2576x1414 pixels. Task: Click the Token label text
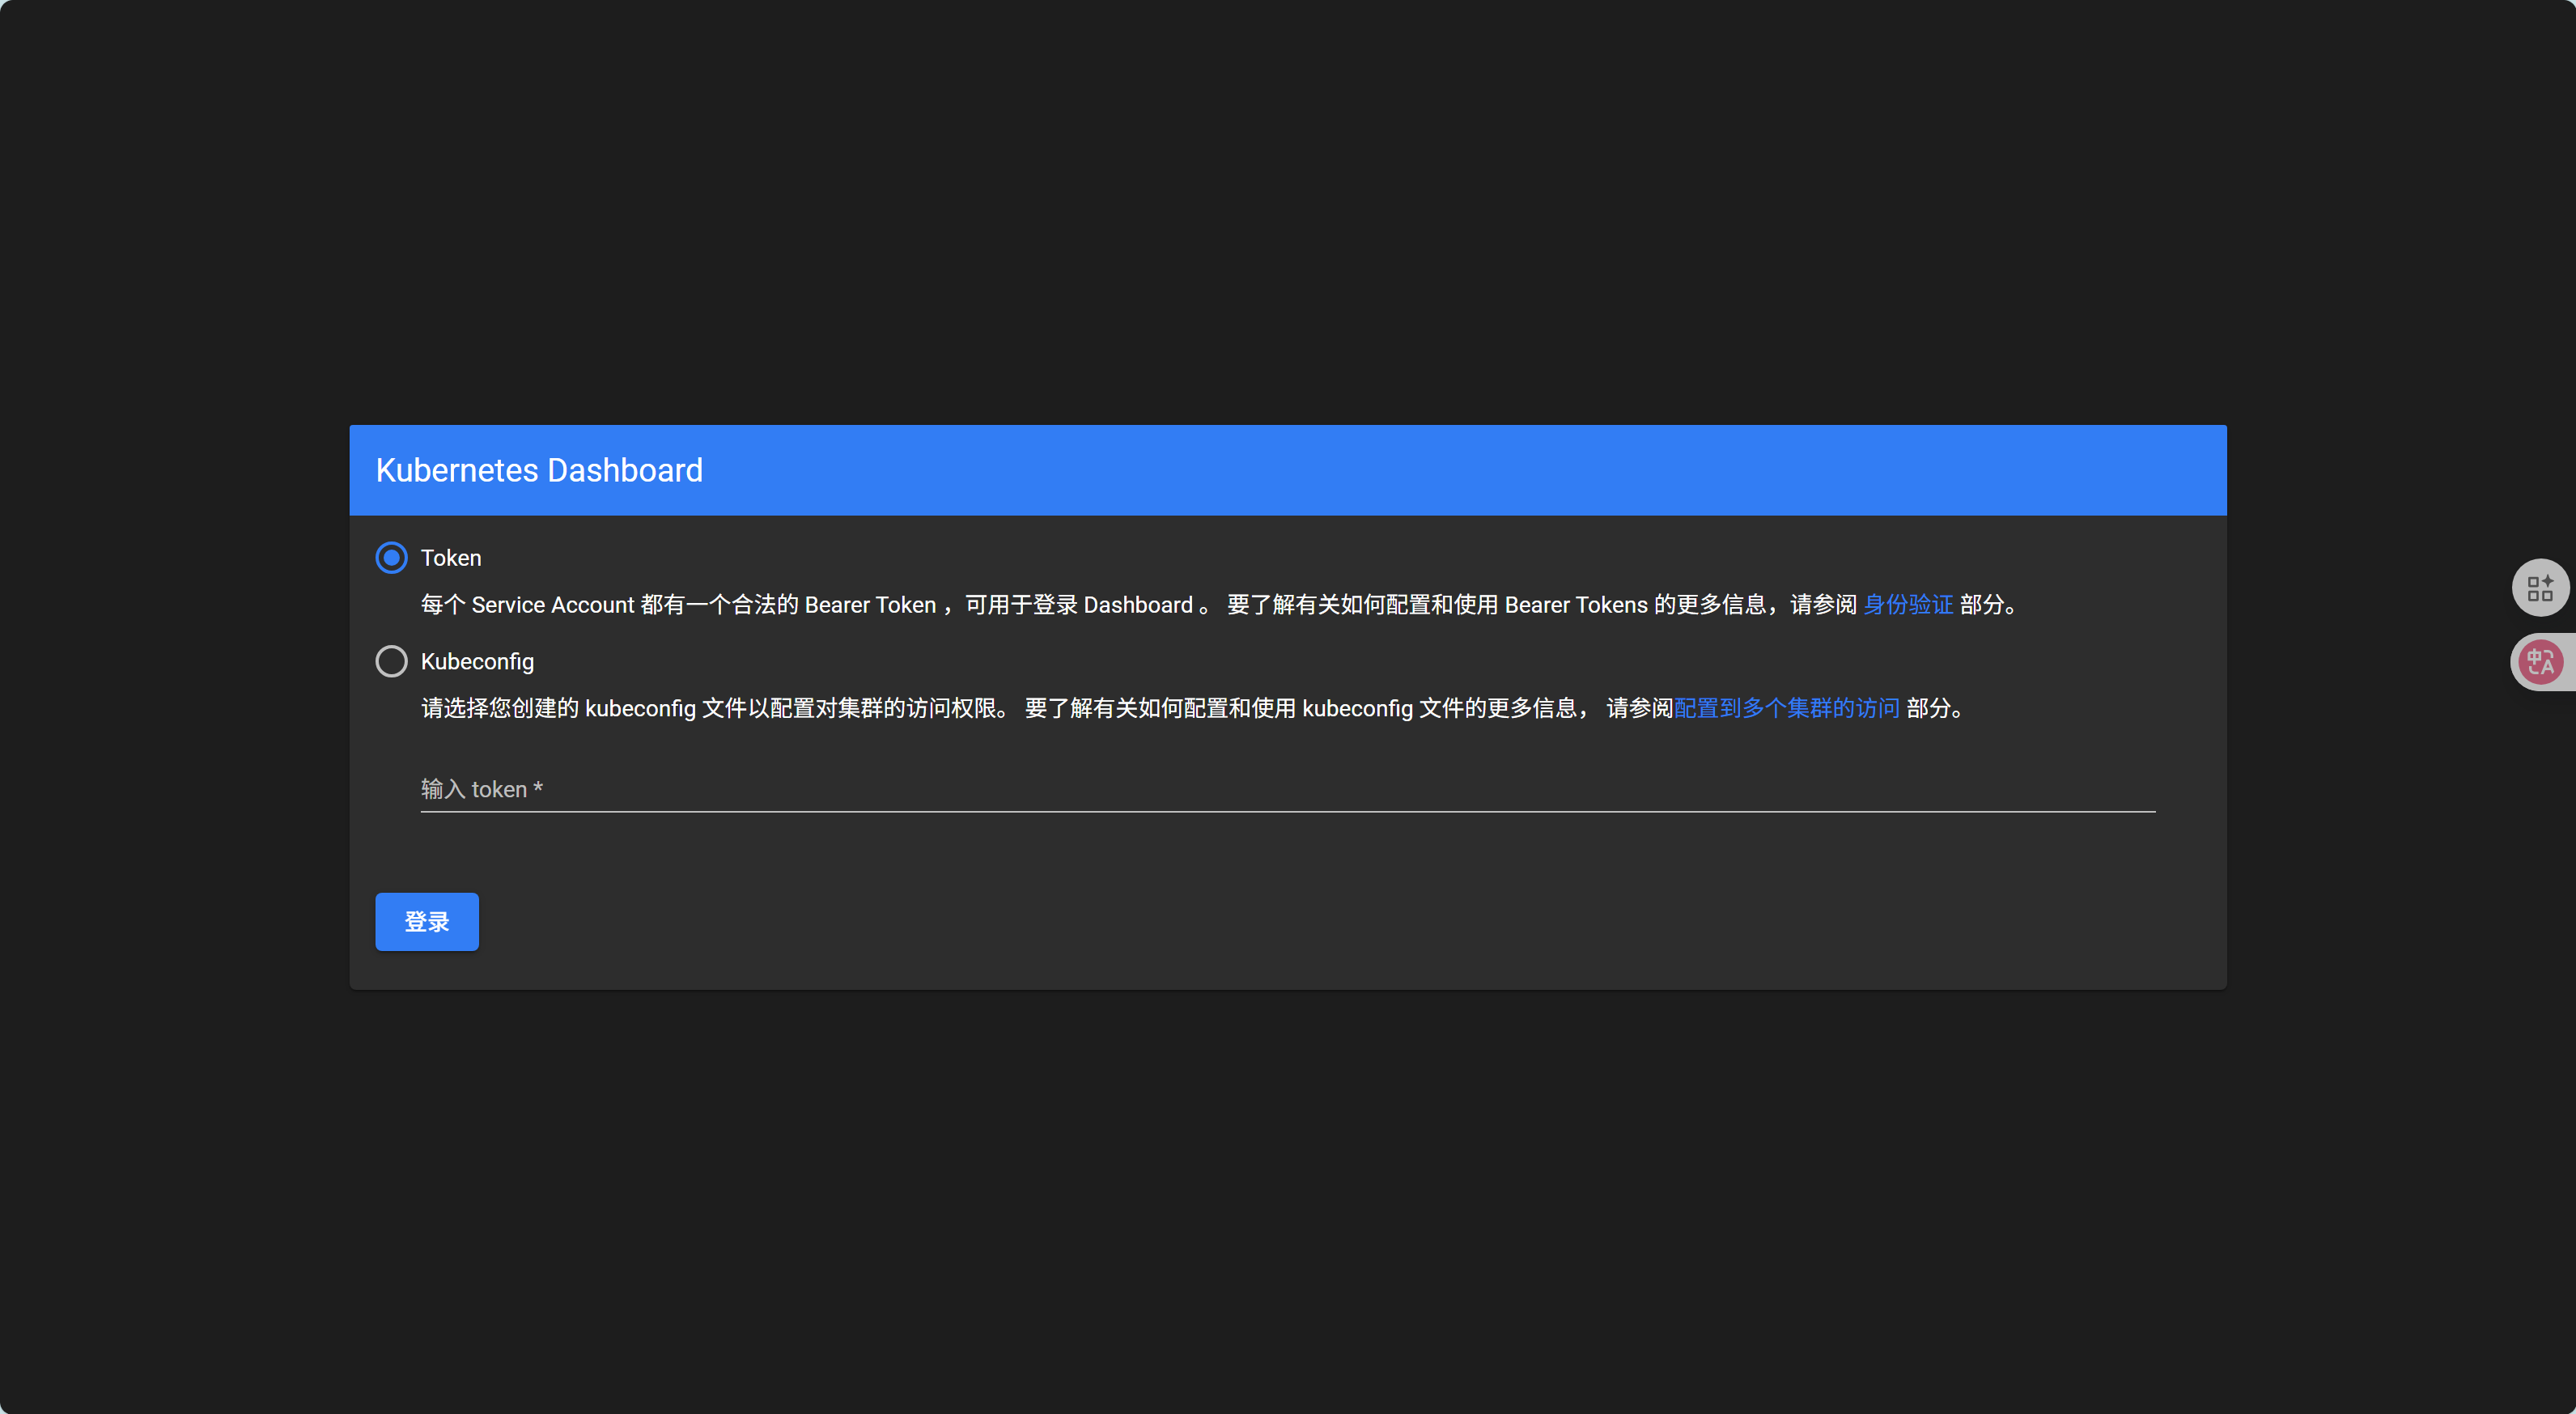pyautogui.click(x=451, y=558)
